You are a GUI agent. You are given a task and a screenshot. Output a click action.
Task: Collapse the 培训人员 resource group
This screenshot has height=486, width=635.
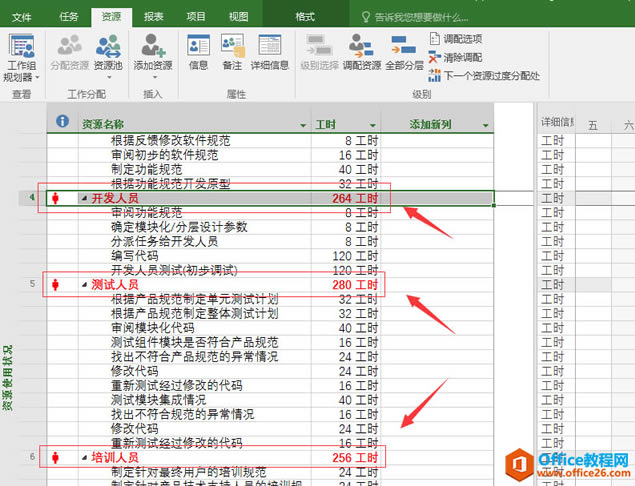point(84,457)
